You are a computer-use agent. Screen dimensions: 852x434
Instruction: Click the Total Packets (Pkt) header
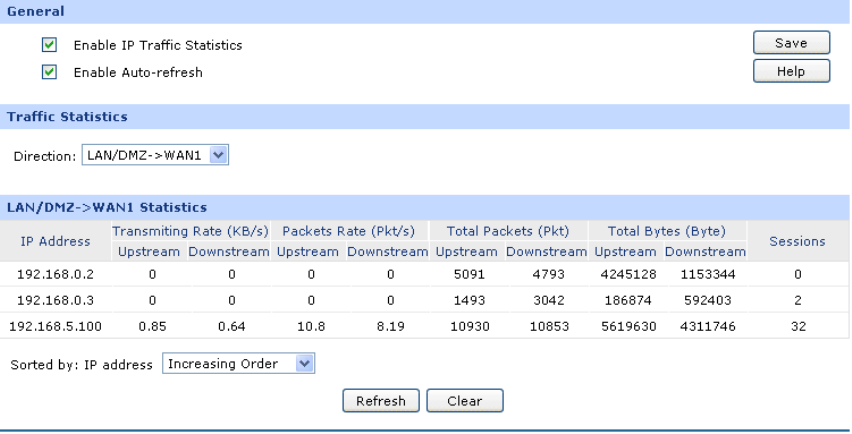[510, 231]
